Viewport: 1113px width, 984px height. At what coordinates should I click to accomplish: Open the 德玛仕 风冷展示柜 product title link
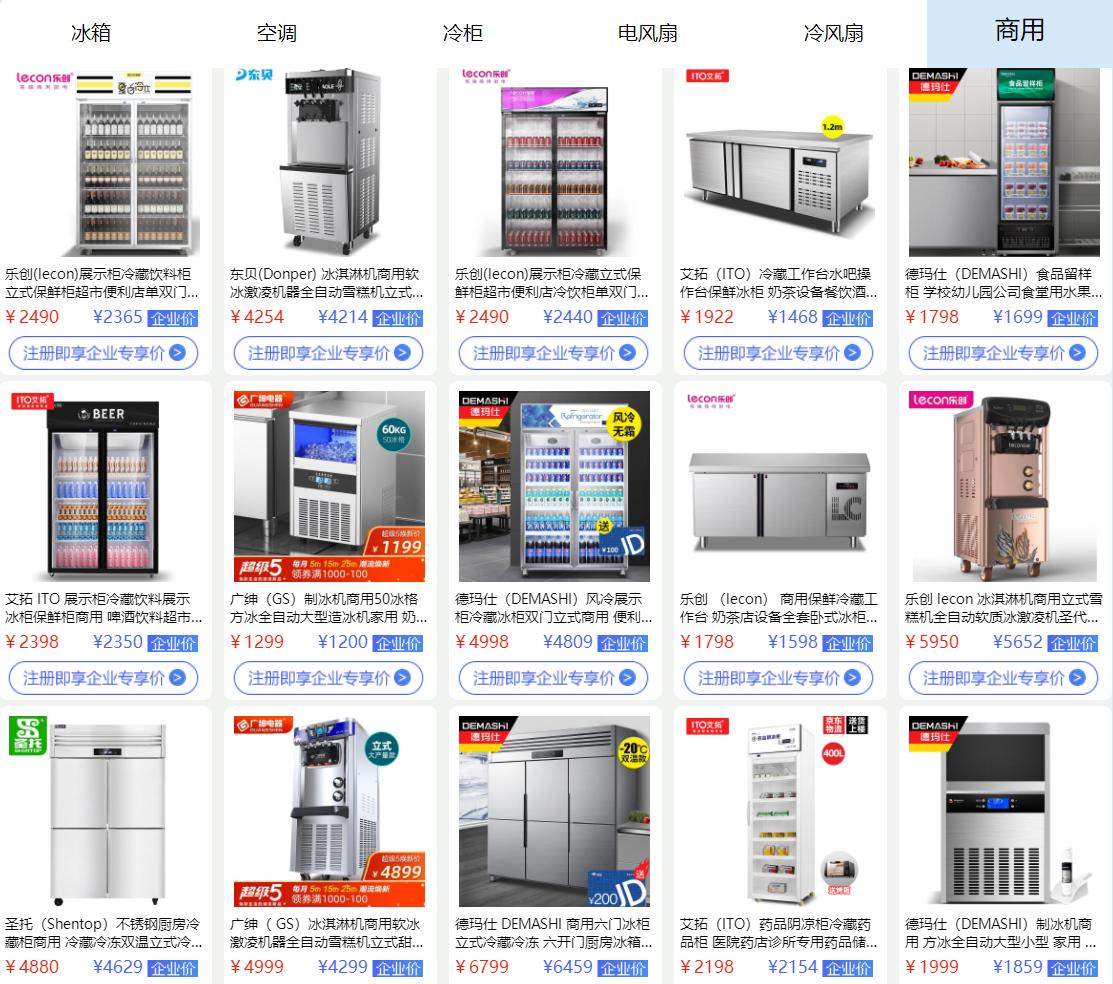(x=554, y=608)
